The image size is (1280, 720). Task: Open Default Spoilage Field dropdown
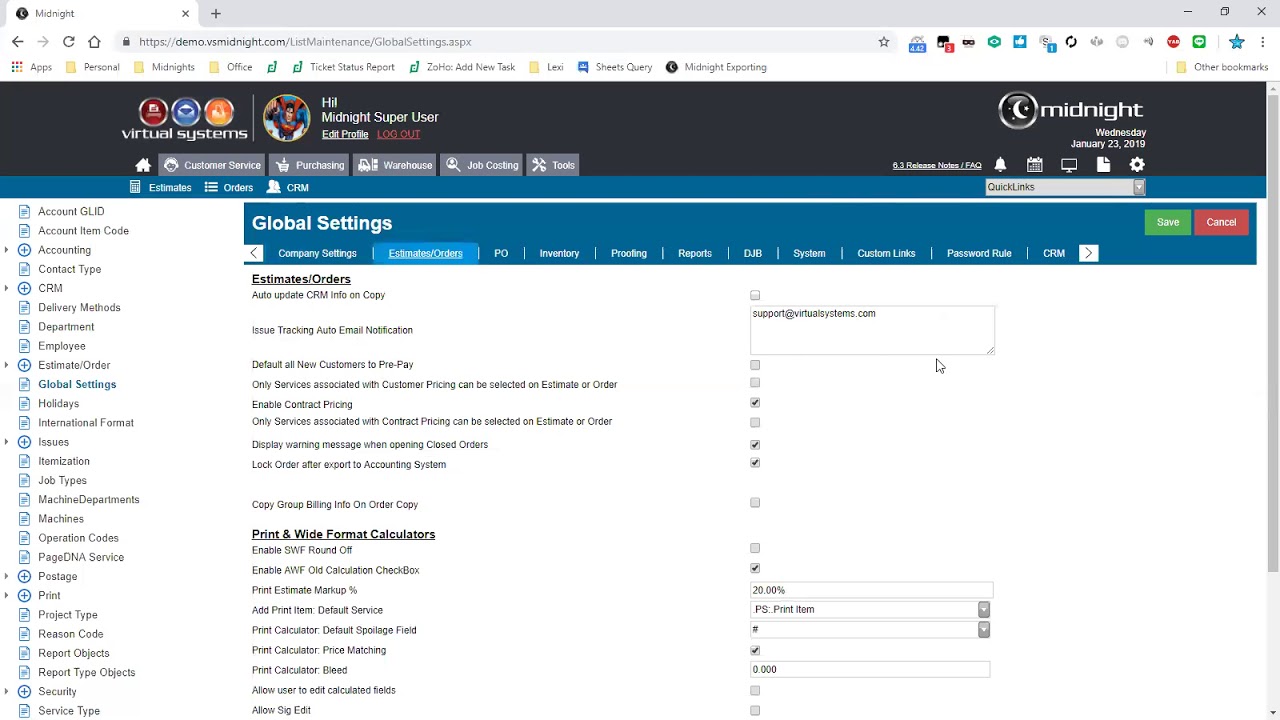pos(870,630)
